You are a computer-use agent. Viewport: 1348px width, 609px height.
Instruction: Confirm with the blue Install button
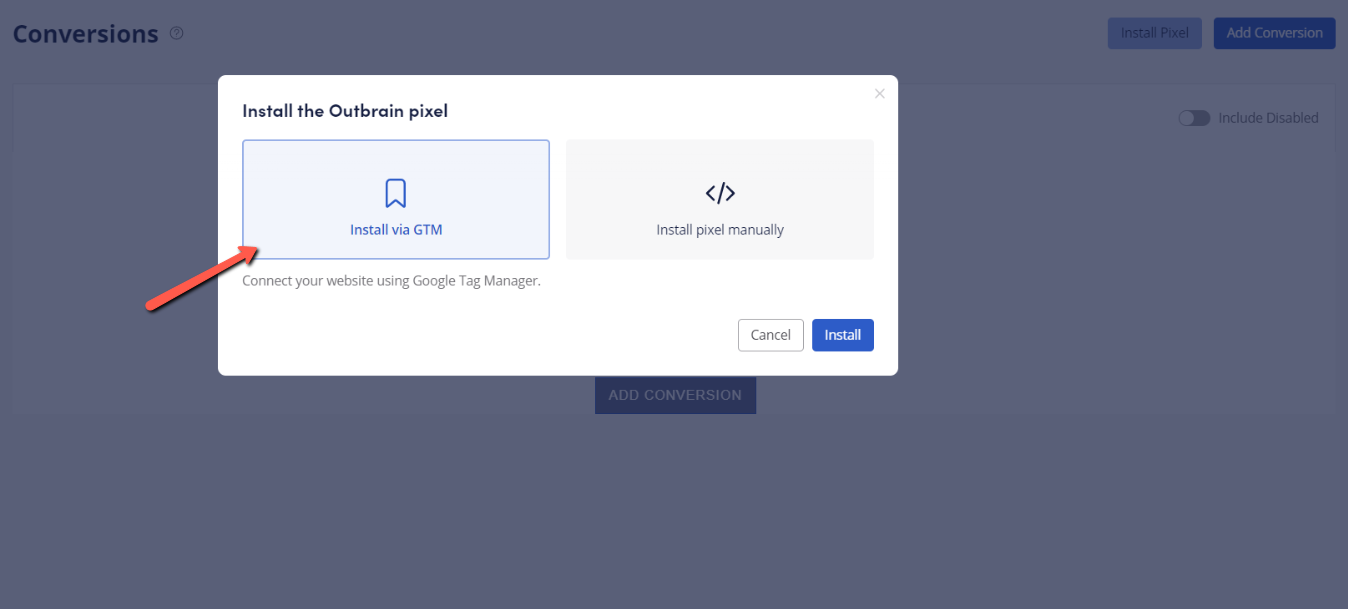(842, 335)
